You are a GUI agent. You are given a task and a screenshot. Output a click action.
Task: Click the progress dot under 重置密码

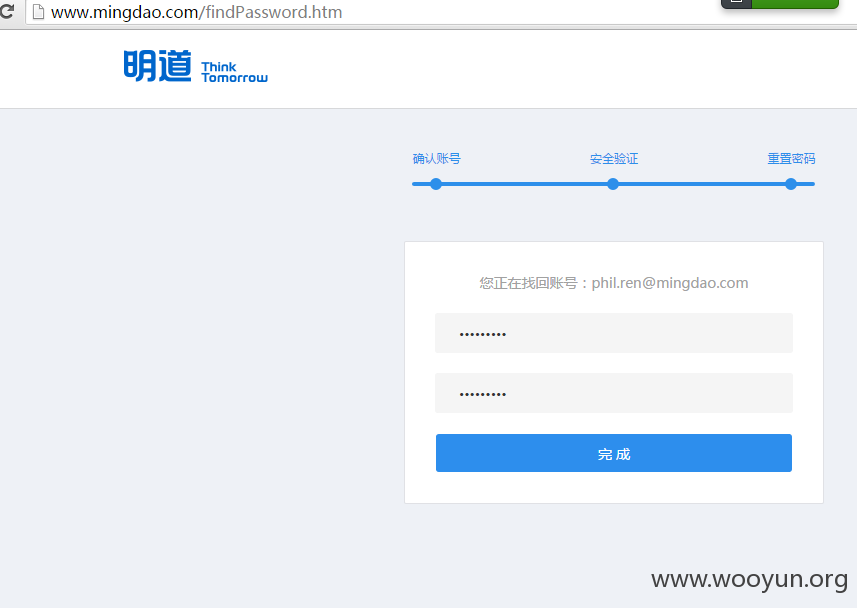(791, 184)
